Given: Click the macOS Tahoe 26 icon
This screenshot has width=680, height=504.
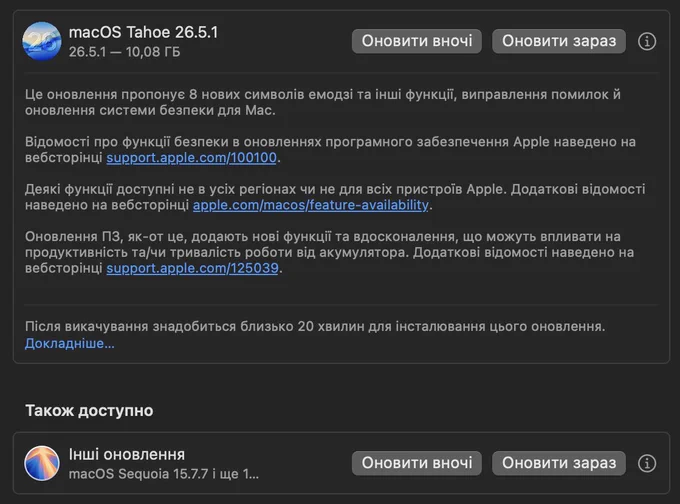Looking at the screenshot, I should 42,41.
